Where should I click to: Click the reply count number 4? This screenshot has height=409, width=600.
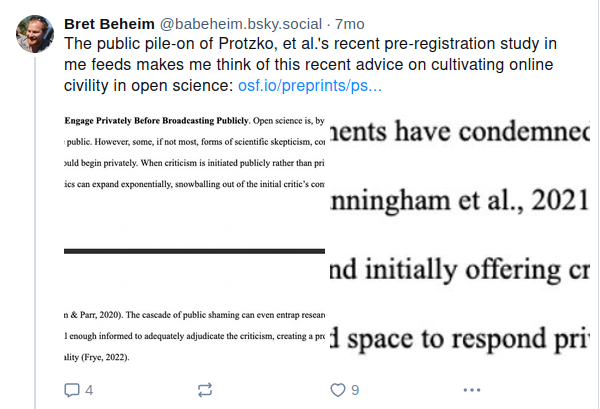pos(89,390)
